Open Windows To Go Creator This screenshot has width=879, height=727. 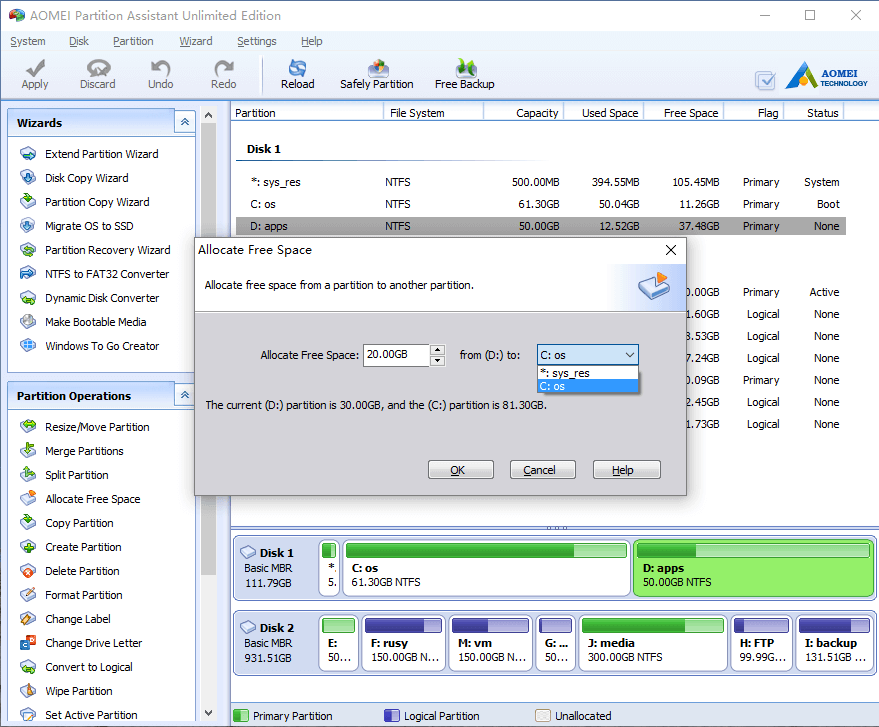102,346
